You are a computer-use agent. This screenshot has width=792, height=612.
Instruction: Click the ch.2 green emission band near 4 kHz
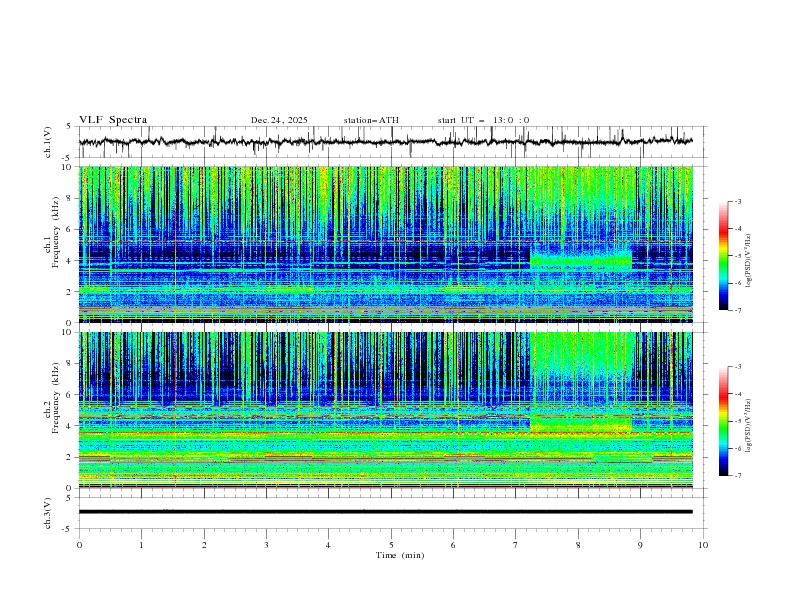click(581, 424)
